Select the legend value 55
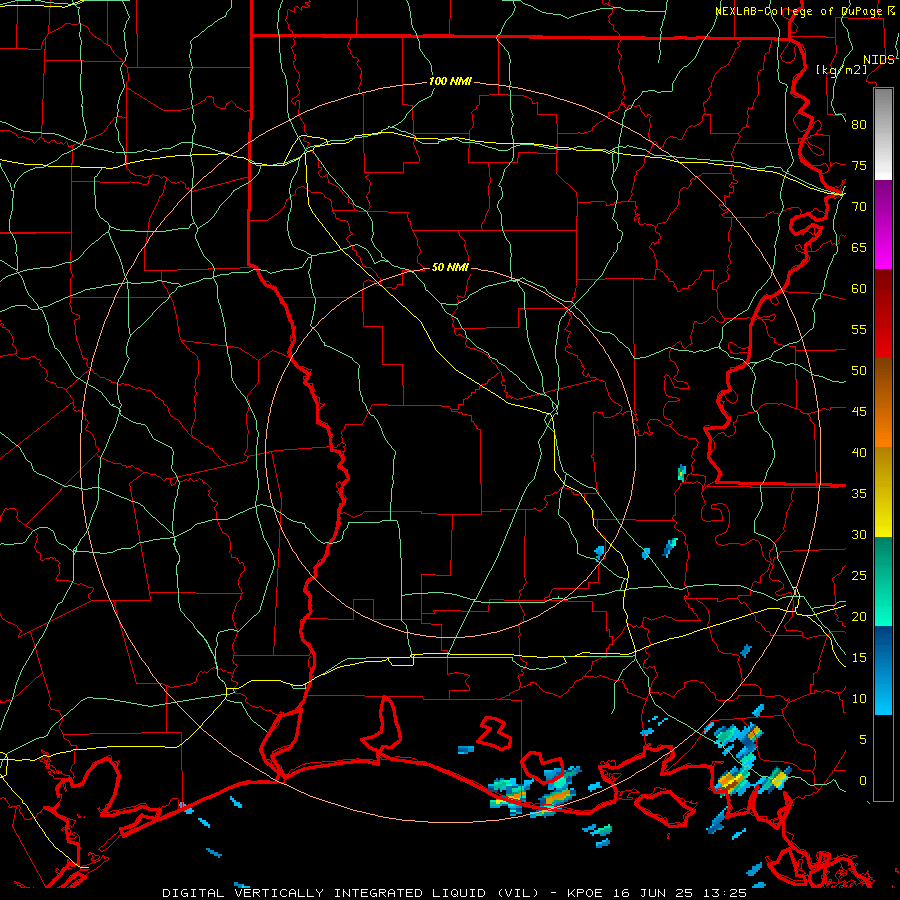Image resolution: width=900 pixels, height=900 pixels. click(x=859, y=329)
